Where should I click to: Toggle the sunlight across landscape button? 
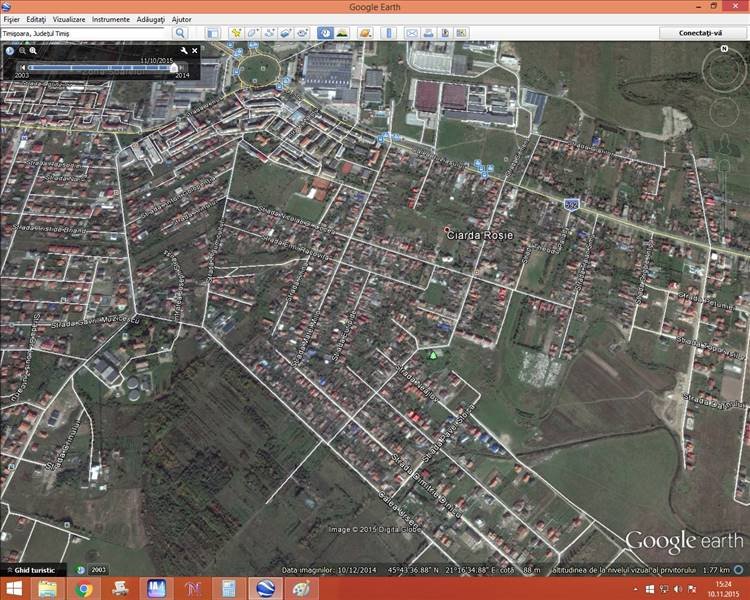(342, 33)
